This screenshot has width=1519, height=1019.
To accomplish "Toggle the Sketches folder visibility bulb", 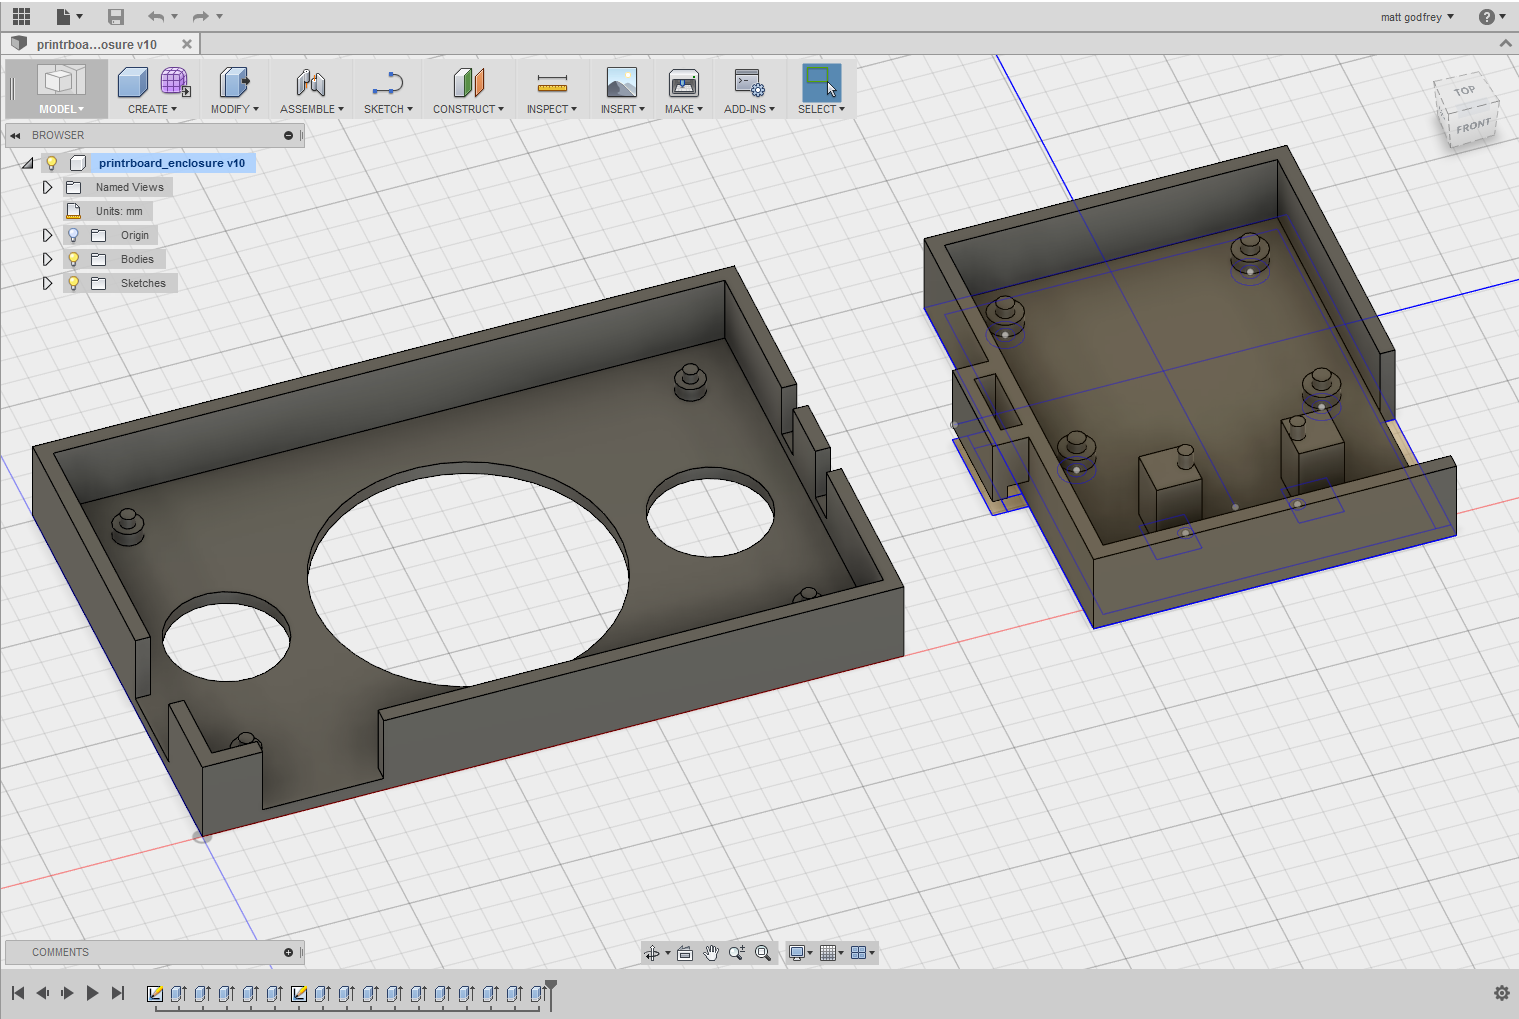I will (72, 283).
